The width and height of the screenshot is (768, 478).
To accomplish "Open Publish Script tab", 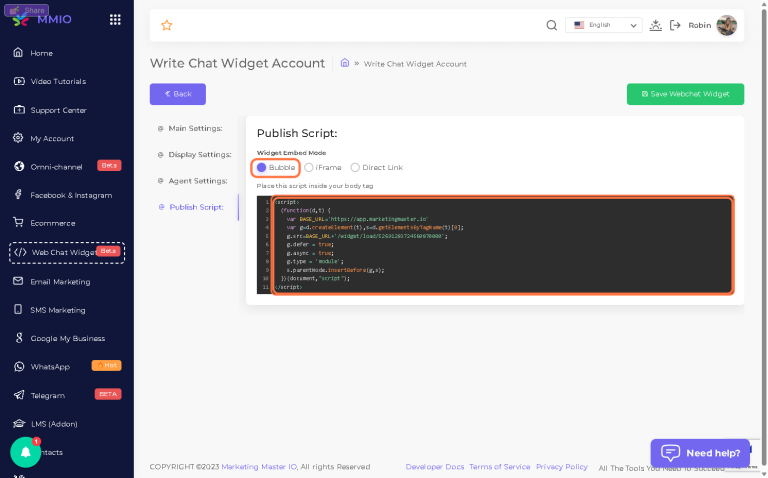I will 191,207.
